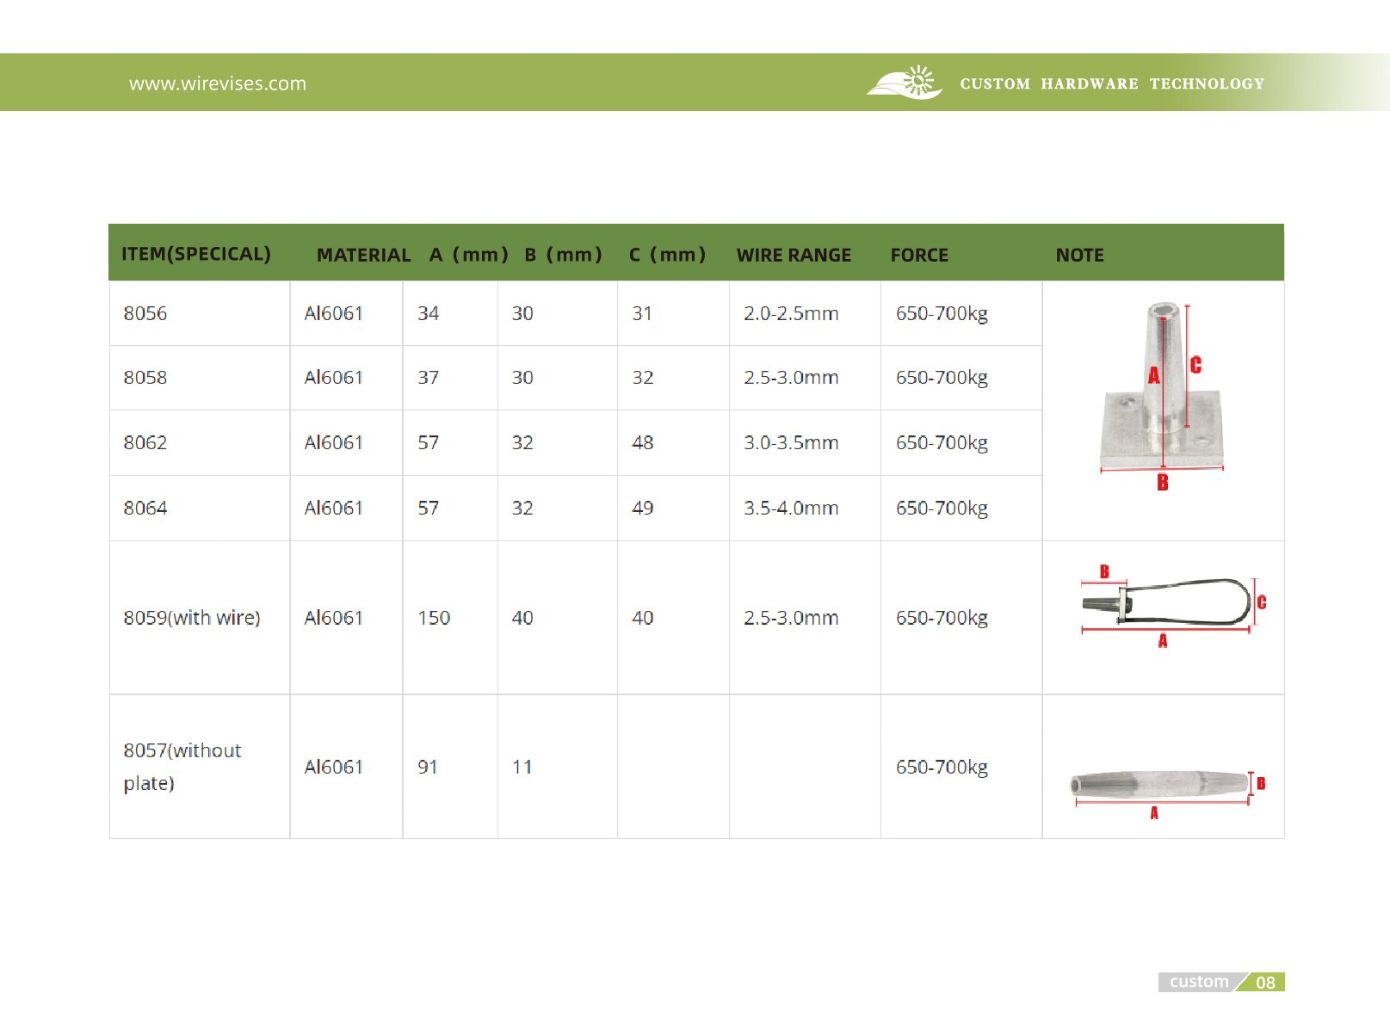Image resolution: width=1390 pixels, height=1024 pixels.
Task: Select the wire loop vise product image
Action: [x=1166, y=604]
